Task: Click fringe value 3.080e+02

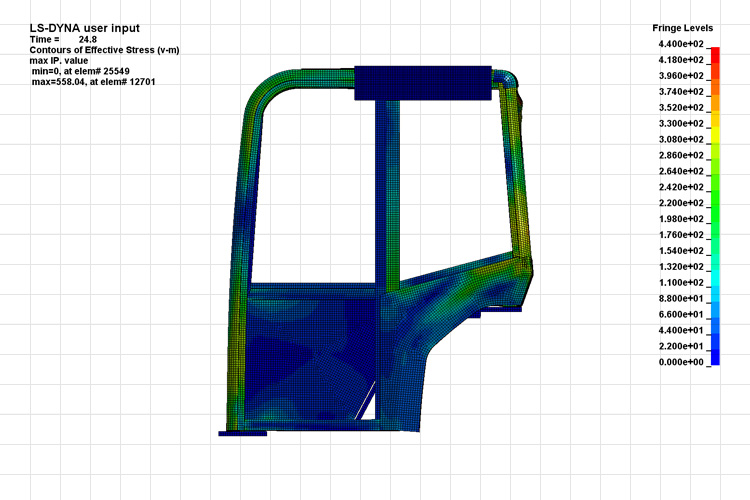Action: click(x=681, y=139)
